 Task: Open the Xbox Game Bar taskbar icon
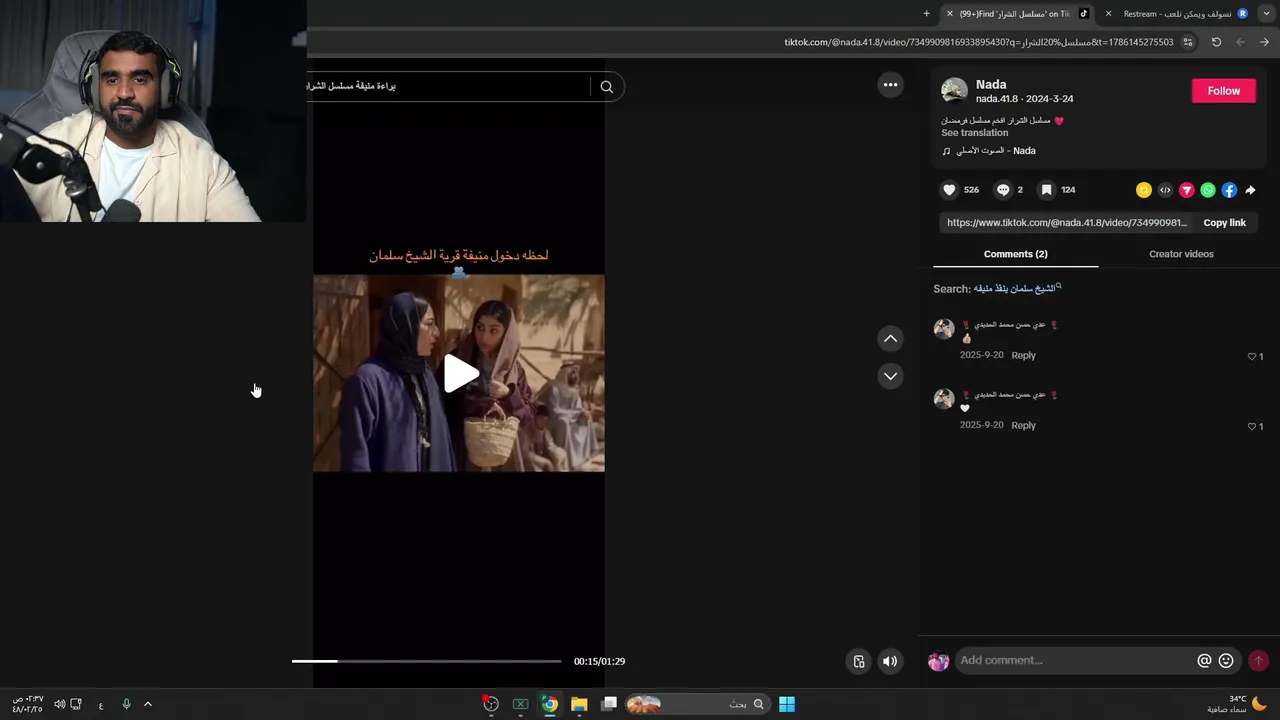point(520,704)
